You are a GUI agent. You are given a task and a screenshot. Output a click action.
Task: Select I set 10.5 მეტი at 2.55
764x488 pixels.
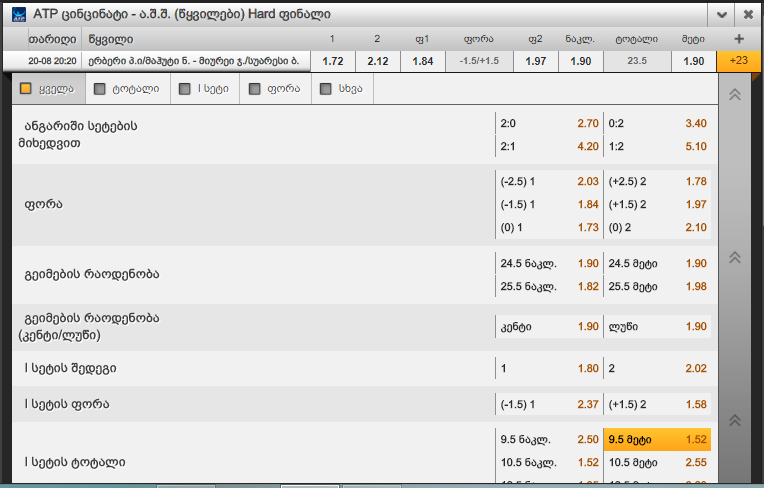pos(657,462)
